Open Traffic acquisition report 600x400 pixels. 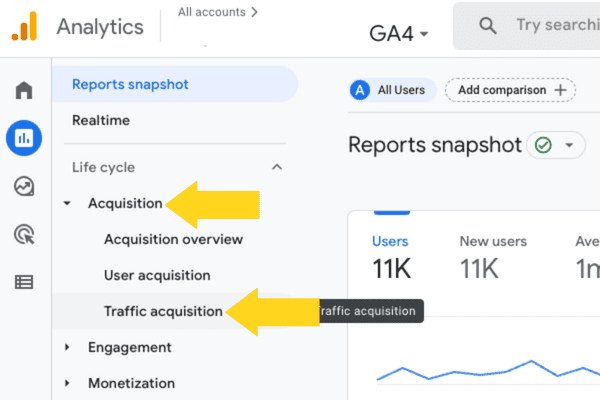(163, 311)
